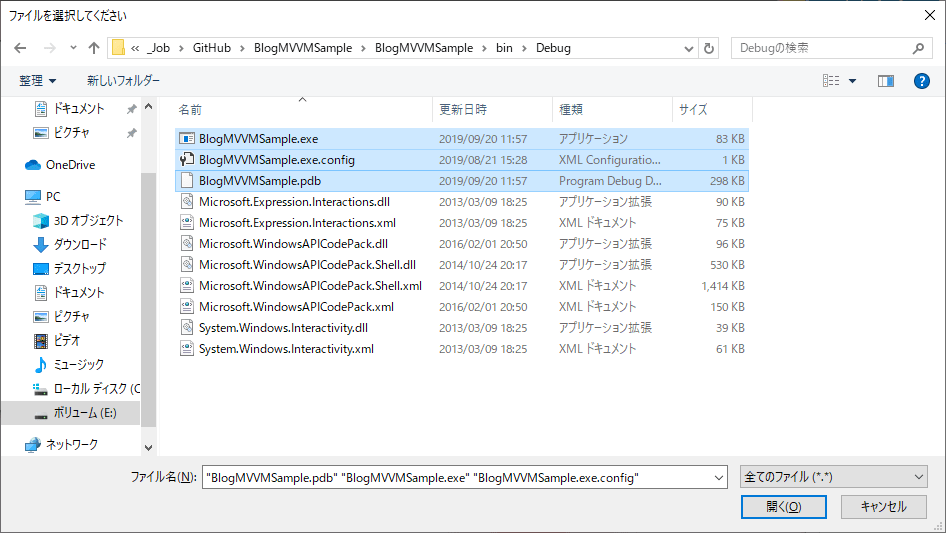Expand the file name history dropdown
The width and height of the screenshot is (946, 533).
(719, 477)
